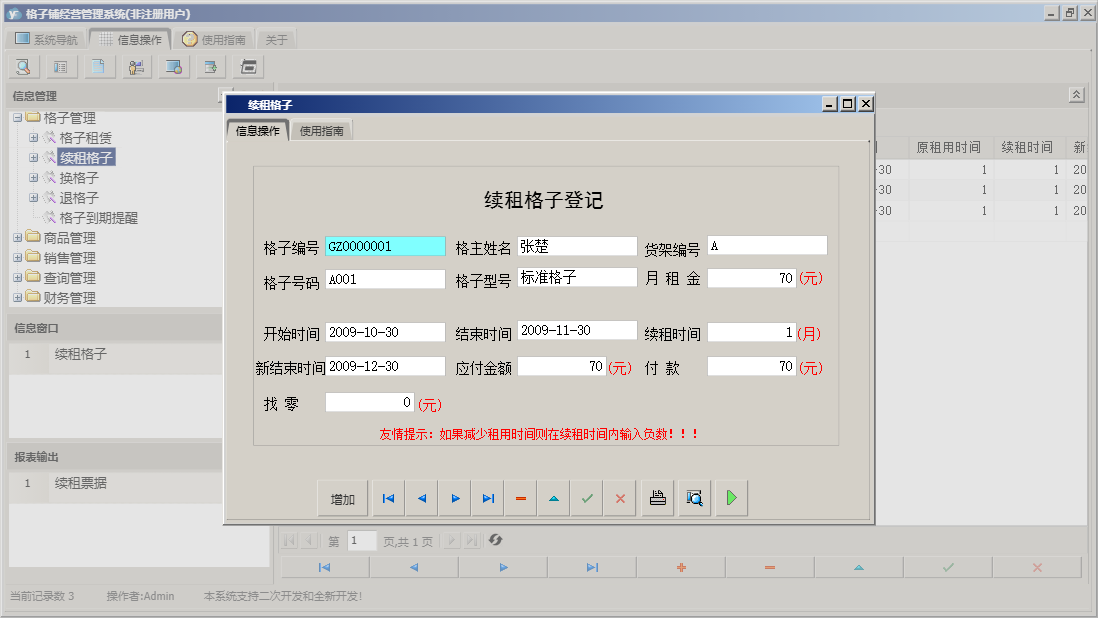Click the add-window toolbar icon
Screen dimensions: 1098x618
point(209,66)
